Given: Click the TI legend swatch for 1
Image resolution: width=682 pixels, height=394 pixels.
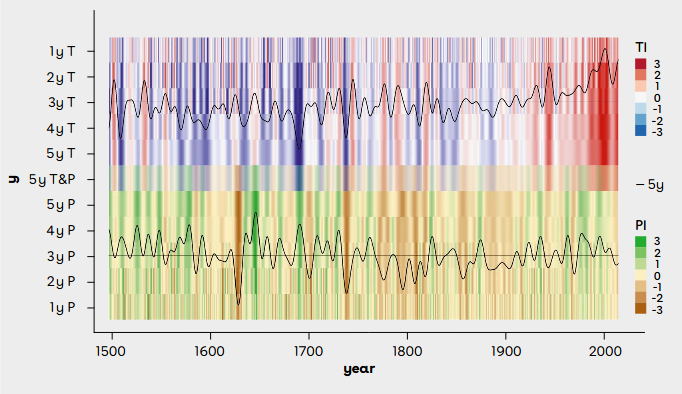Looking at the screenshot, I should 641,87.
